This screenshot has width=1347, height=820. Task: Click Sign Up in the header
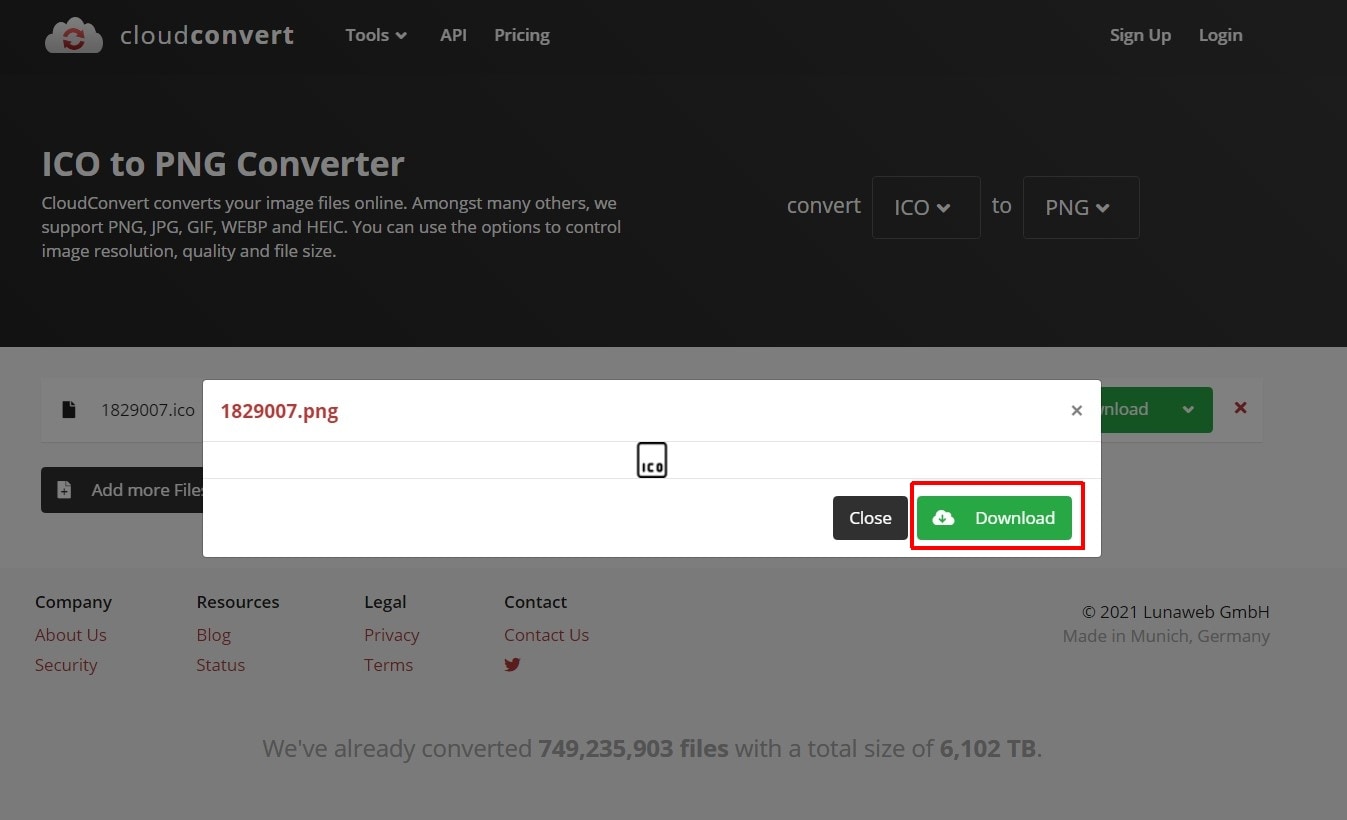pyautogui.click(x=1140, y=35)
